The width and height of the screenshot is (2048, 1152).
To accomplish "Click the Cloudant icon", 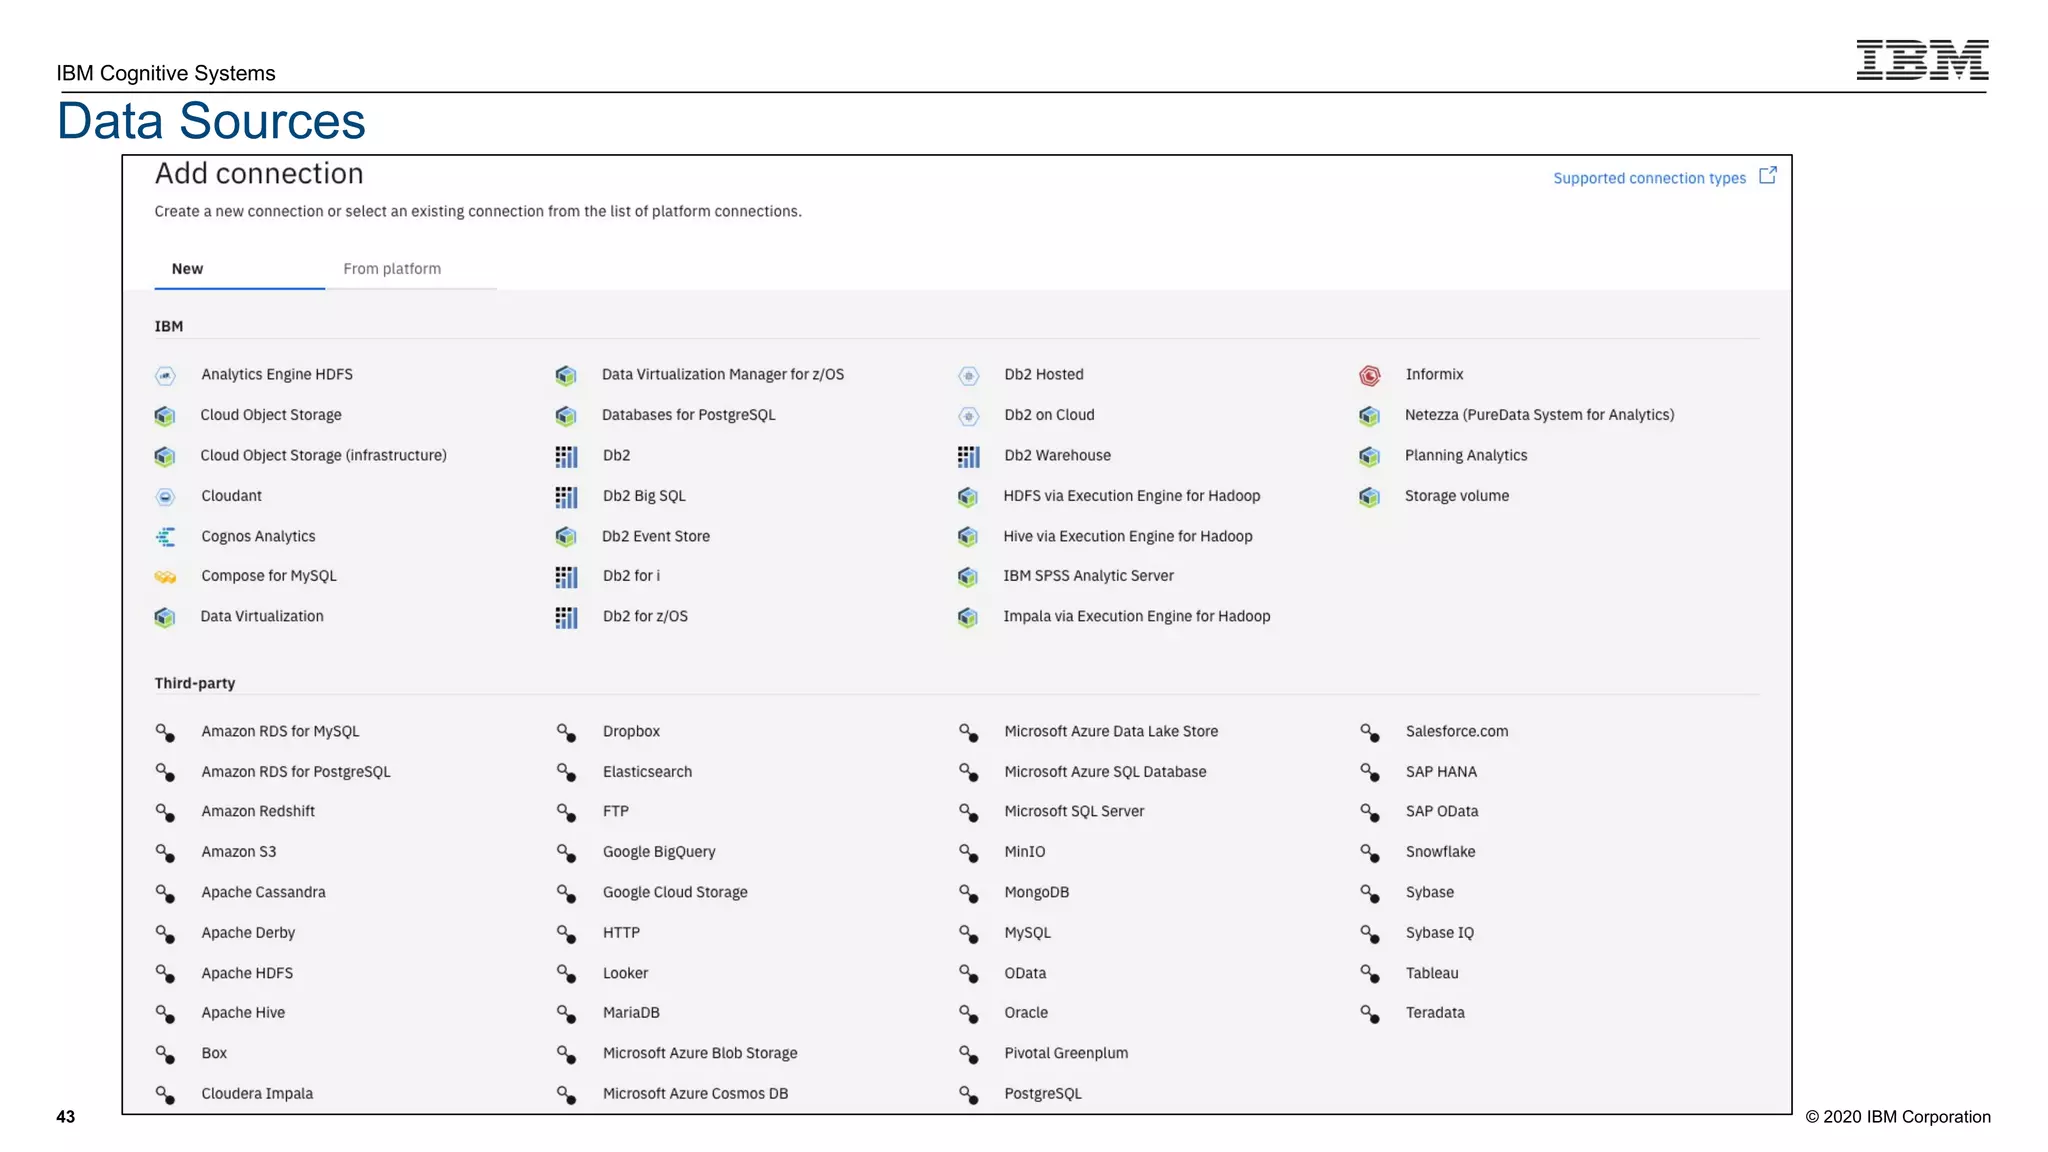I will pos(165,497).
